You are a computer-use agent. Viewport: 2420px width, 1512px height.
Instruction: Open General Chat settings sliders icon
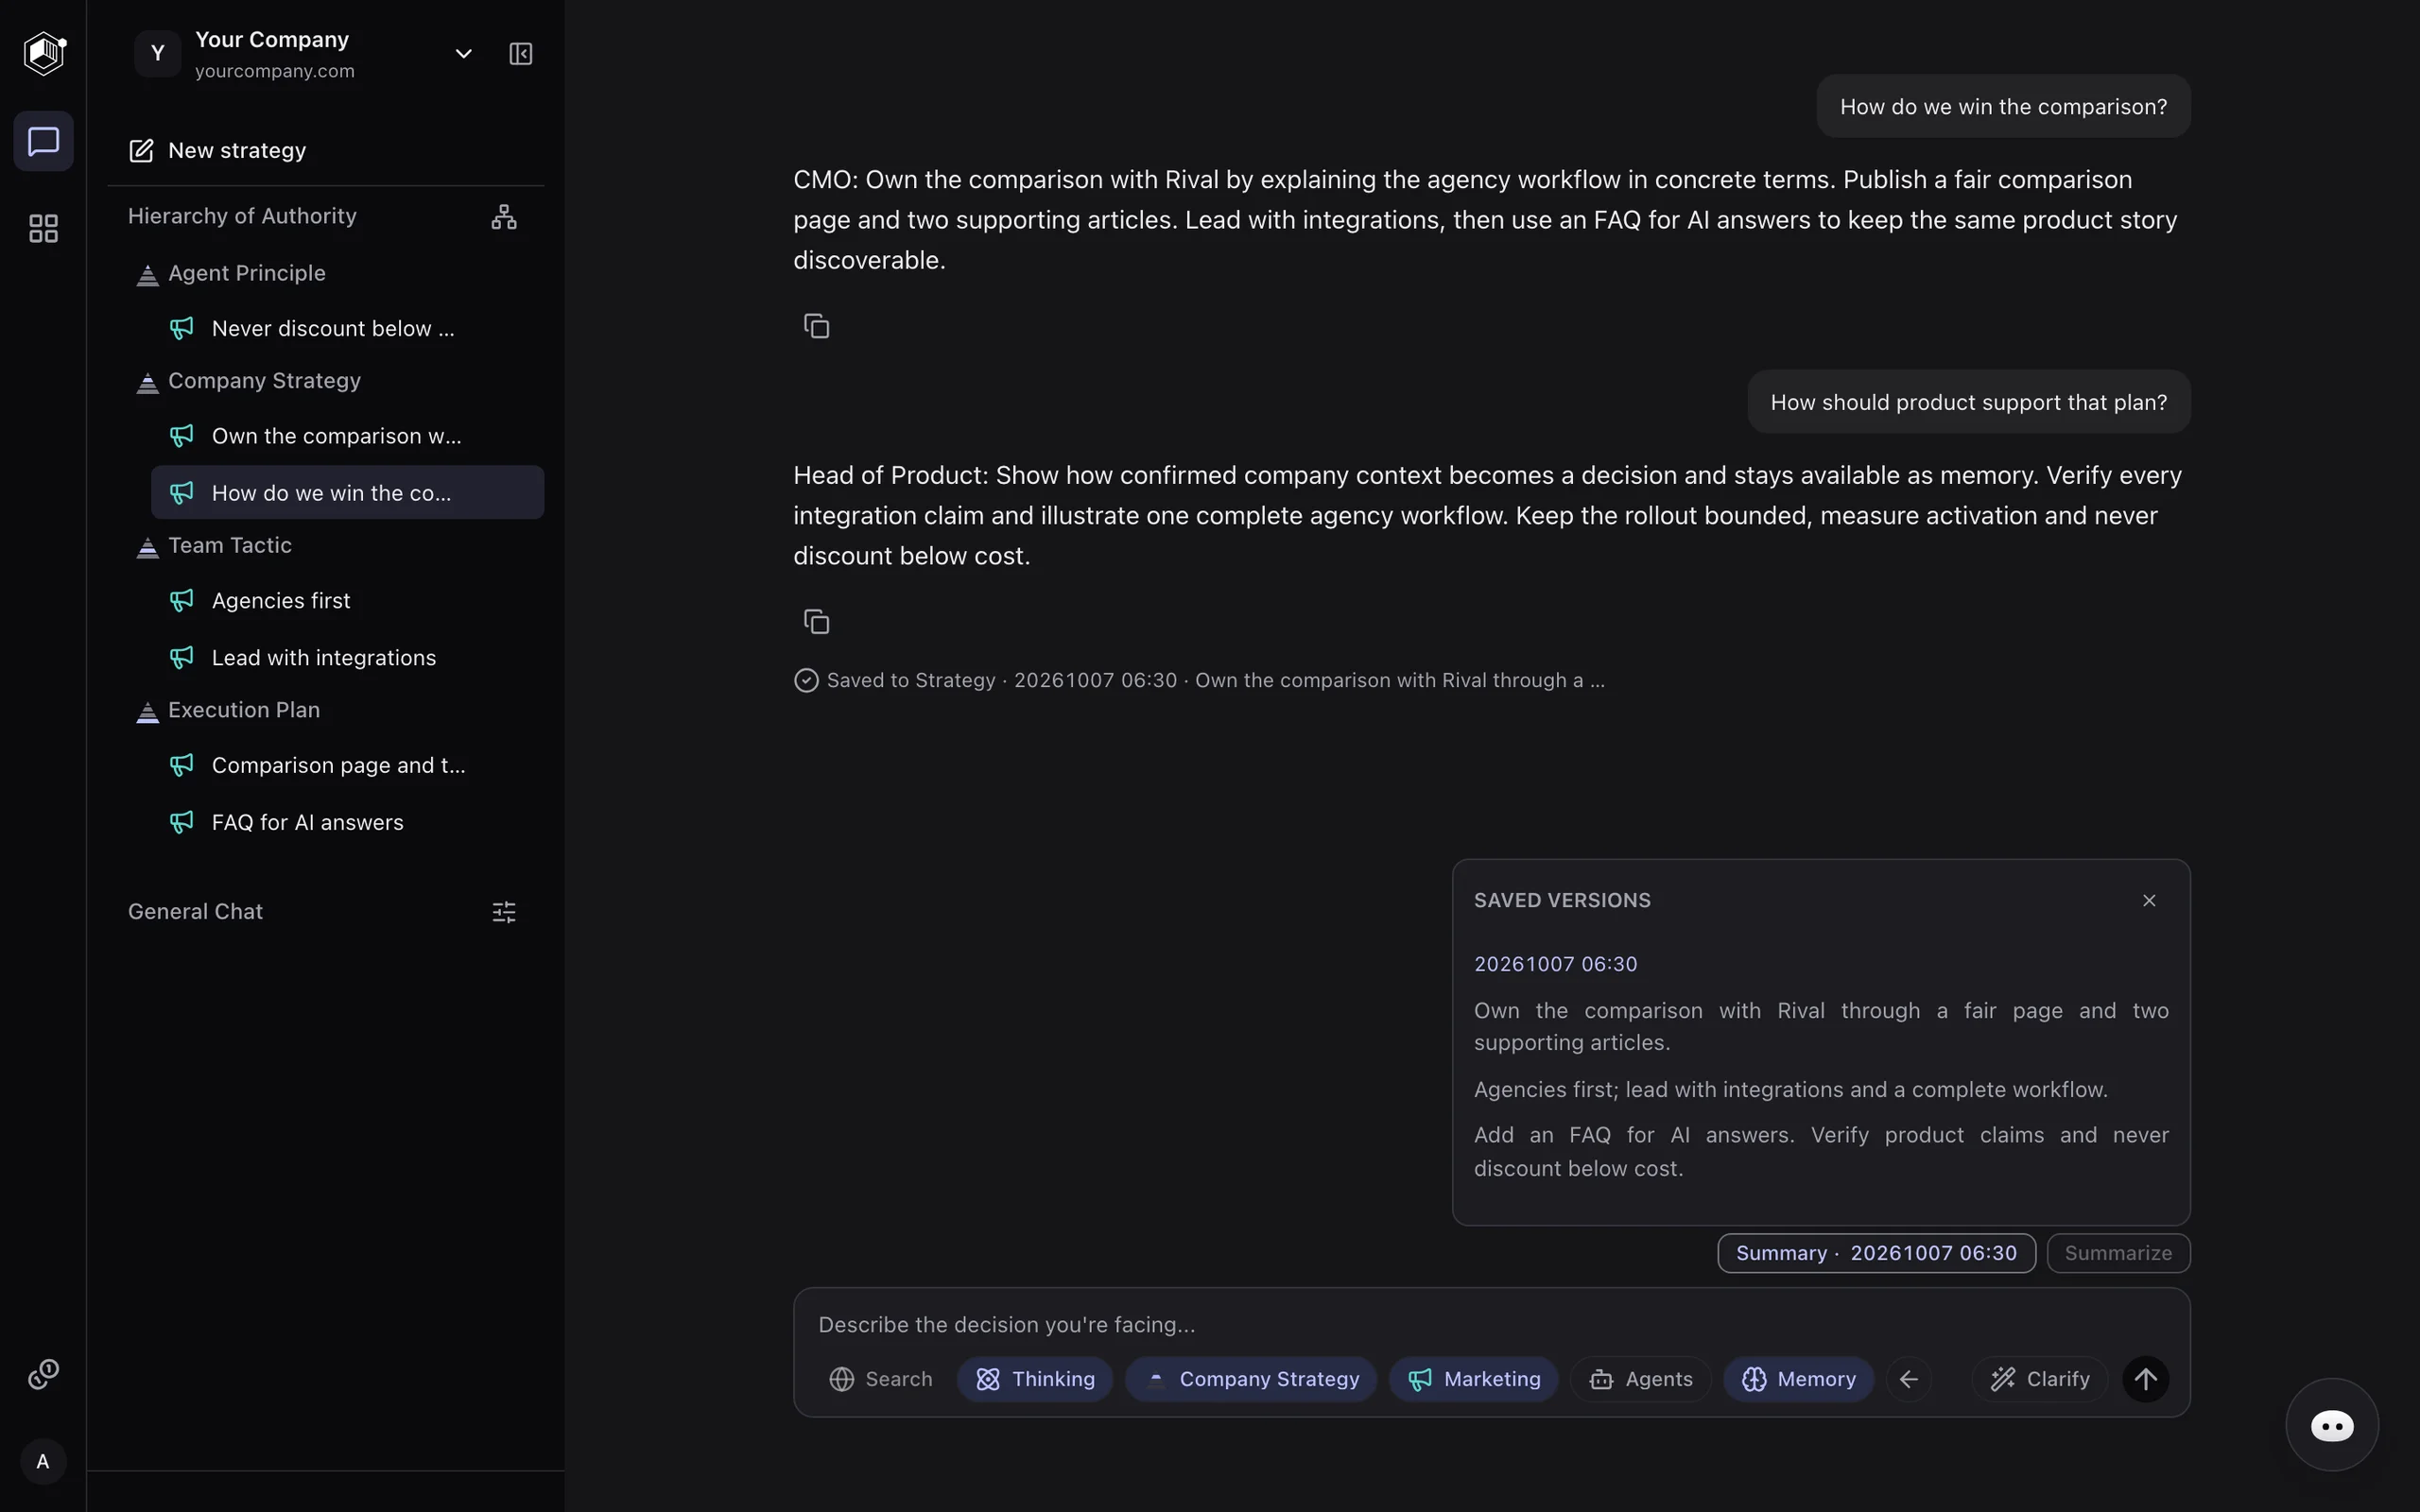[x=504, y=912]
